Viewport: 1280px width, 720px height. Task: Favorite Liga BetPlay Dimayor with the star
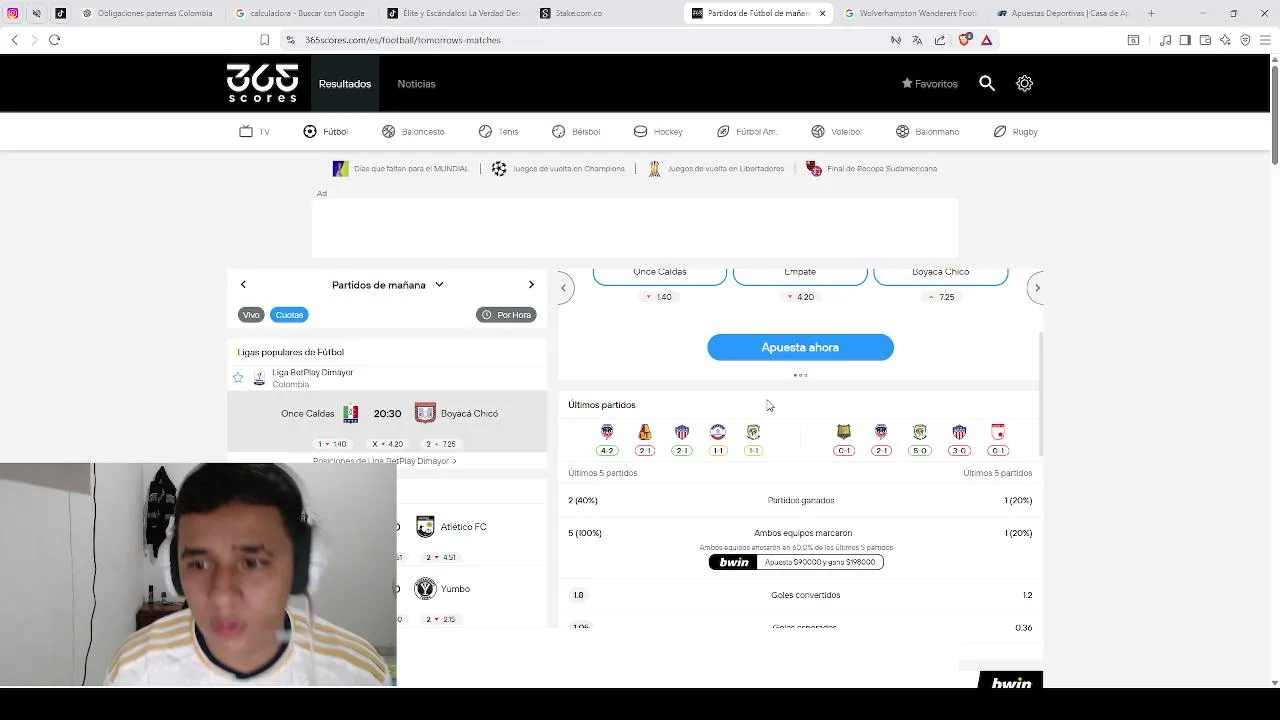(238, 378)
